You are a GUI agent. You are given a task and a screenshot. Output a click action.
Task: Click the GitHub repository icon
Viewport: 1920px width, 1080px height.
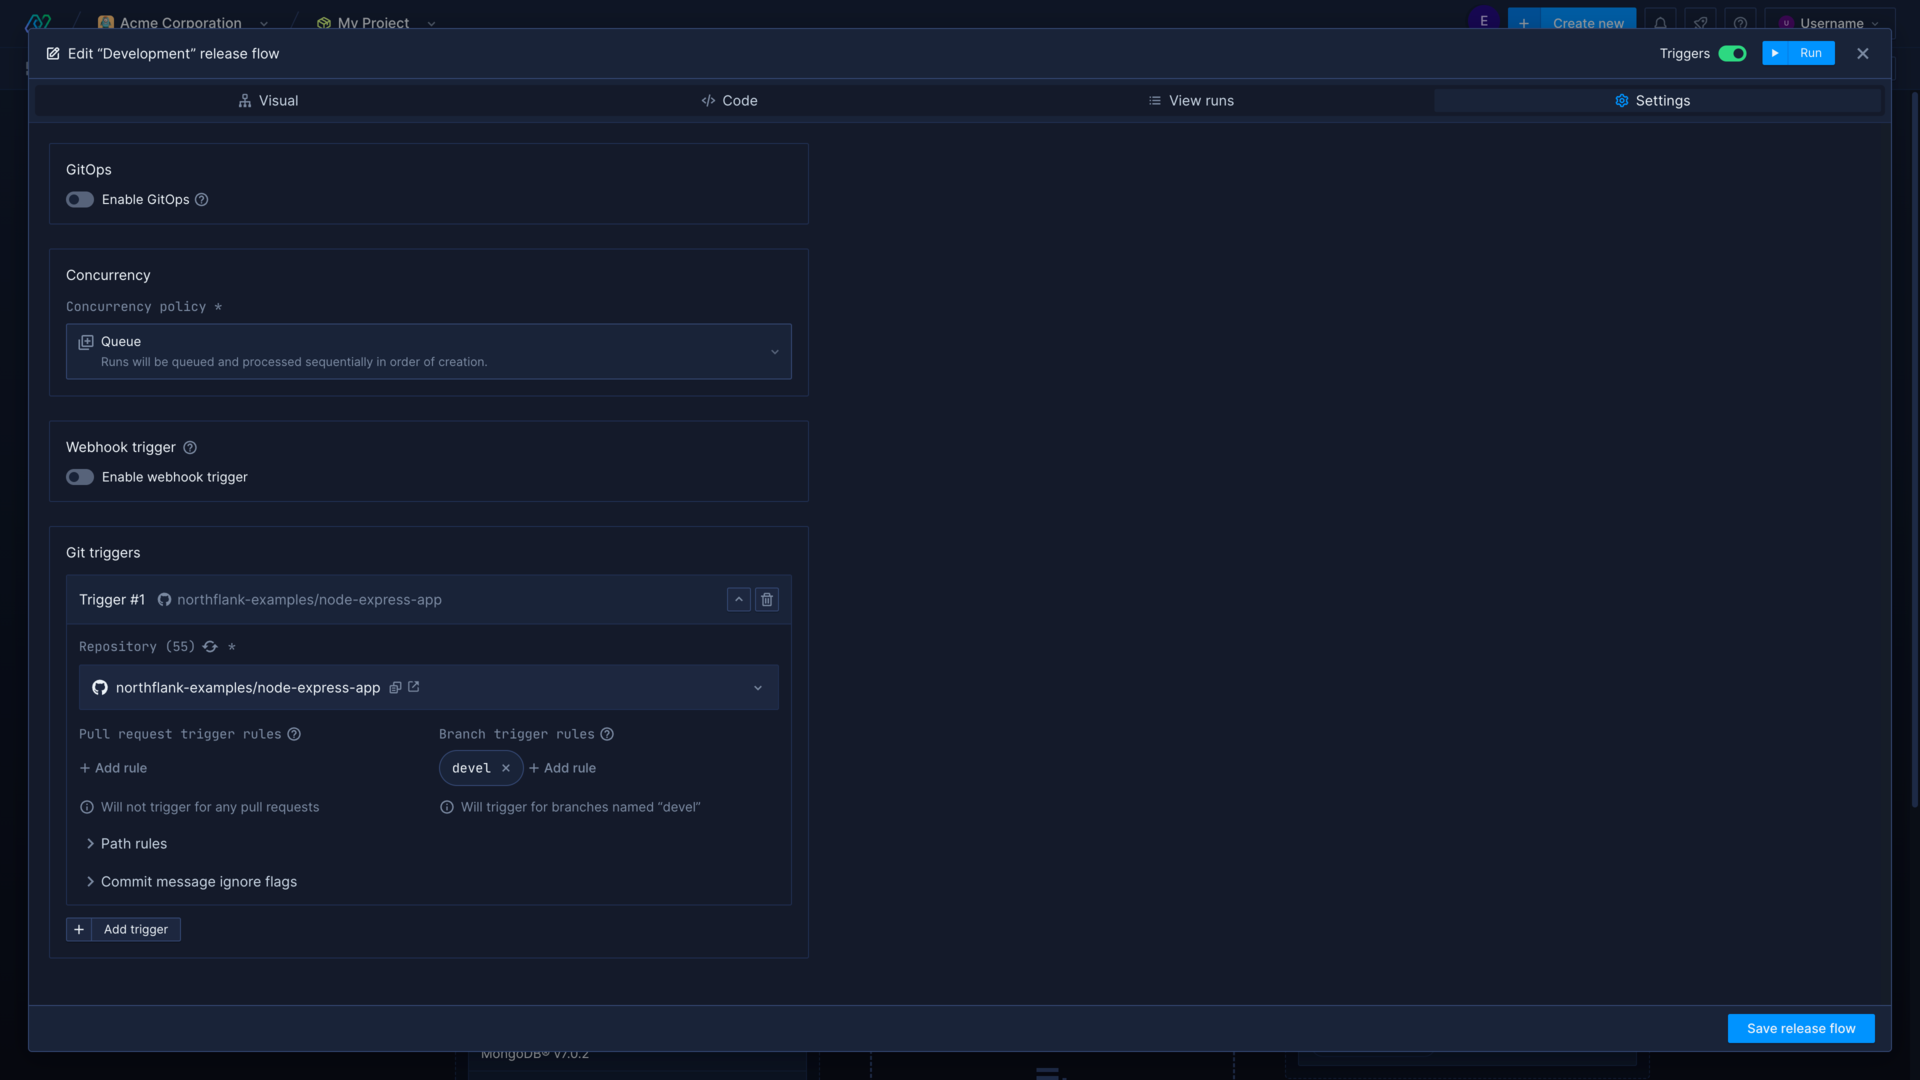100,686
